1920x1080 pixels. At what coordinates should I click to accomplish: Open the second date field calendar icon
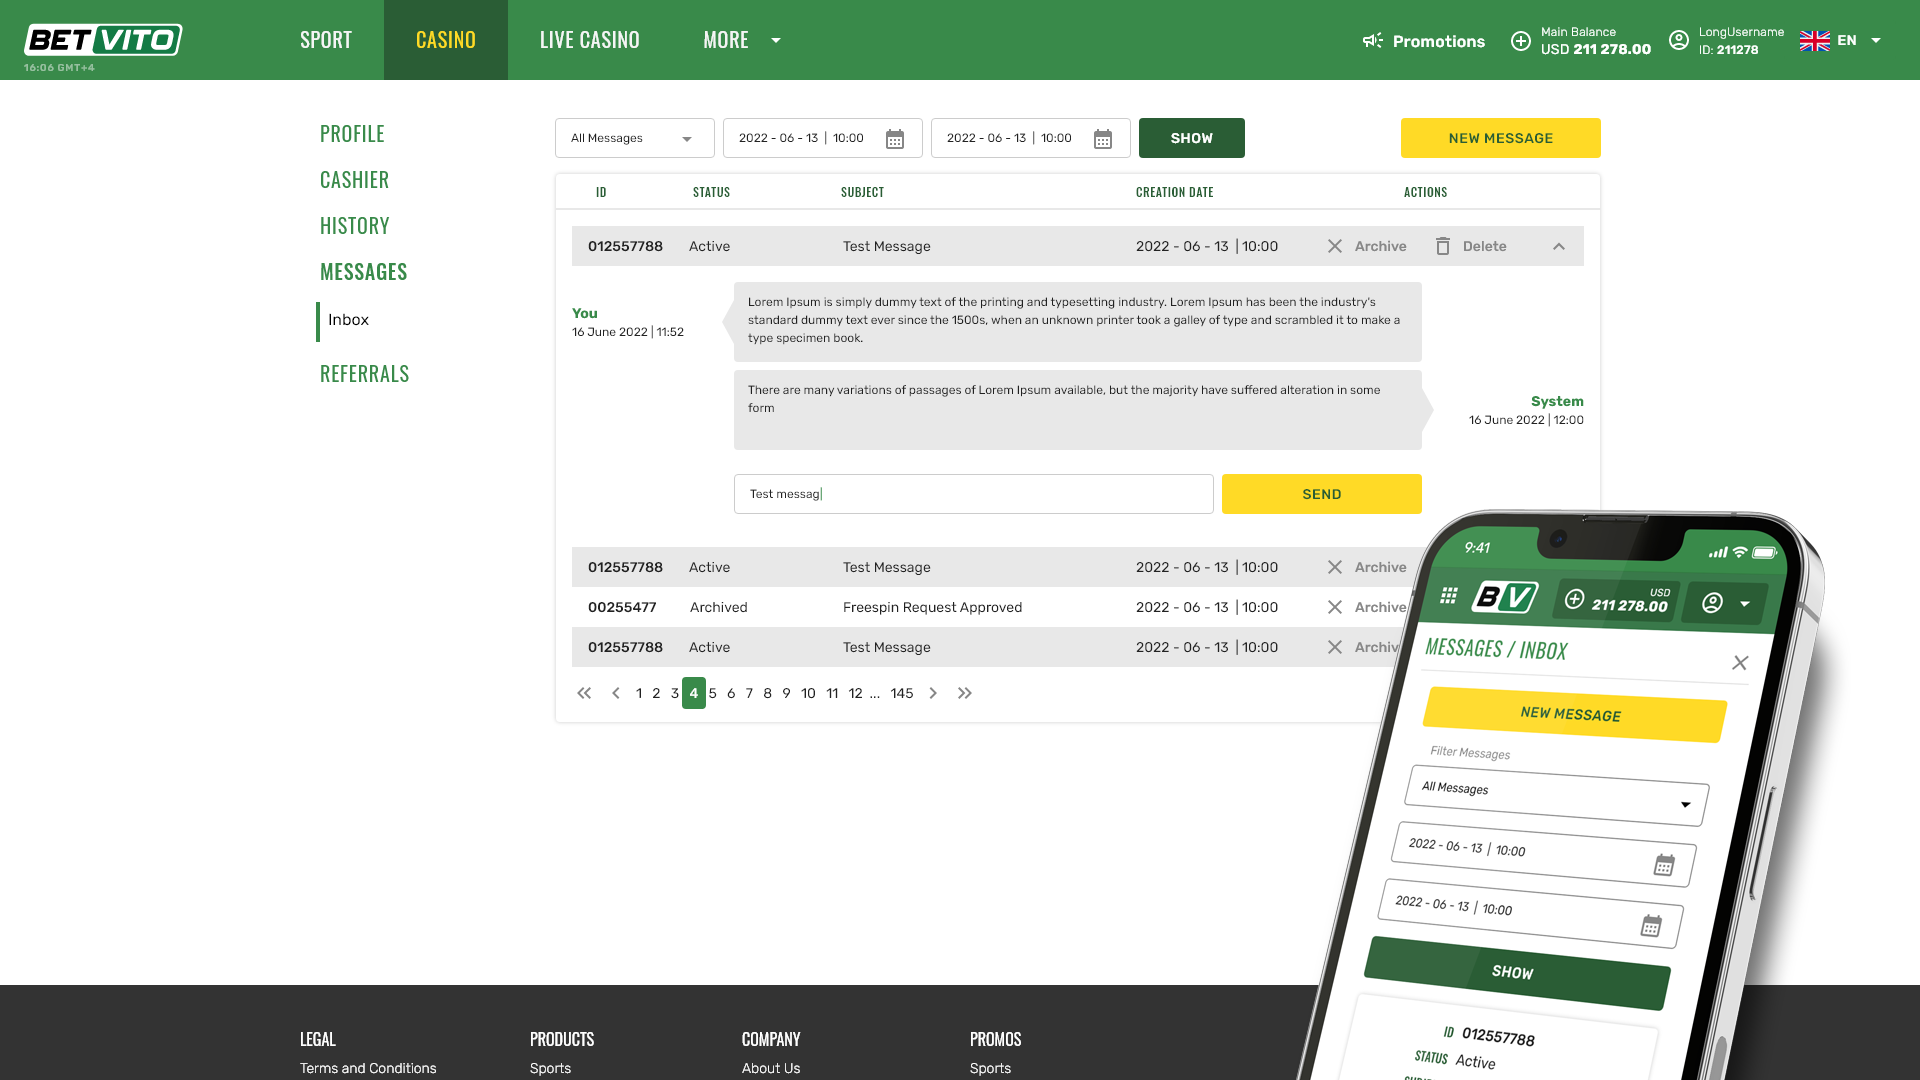[1103, 139]
